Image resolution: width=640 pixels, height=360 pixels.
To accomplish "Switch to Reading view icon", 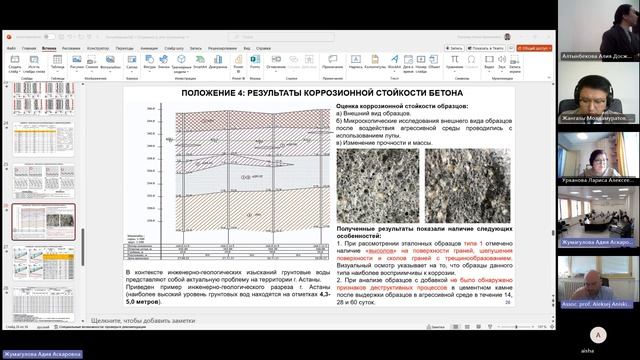I will coord(478,327).
